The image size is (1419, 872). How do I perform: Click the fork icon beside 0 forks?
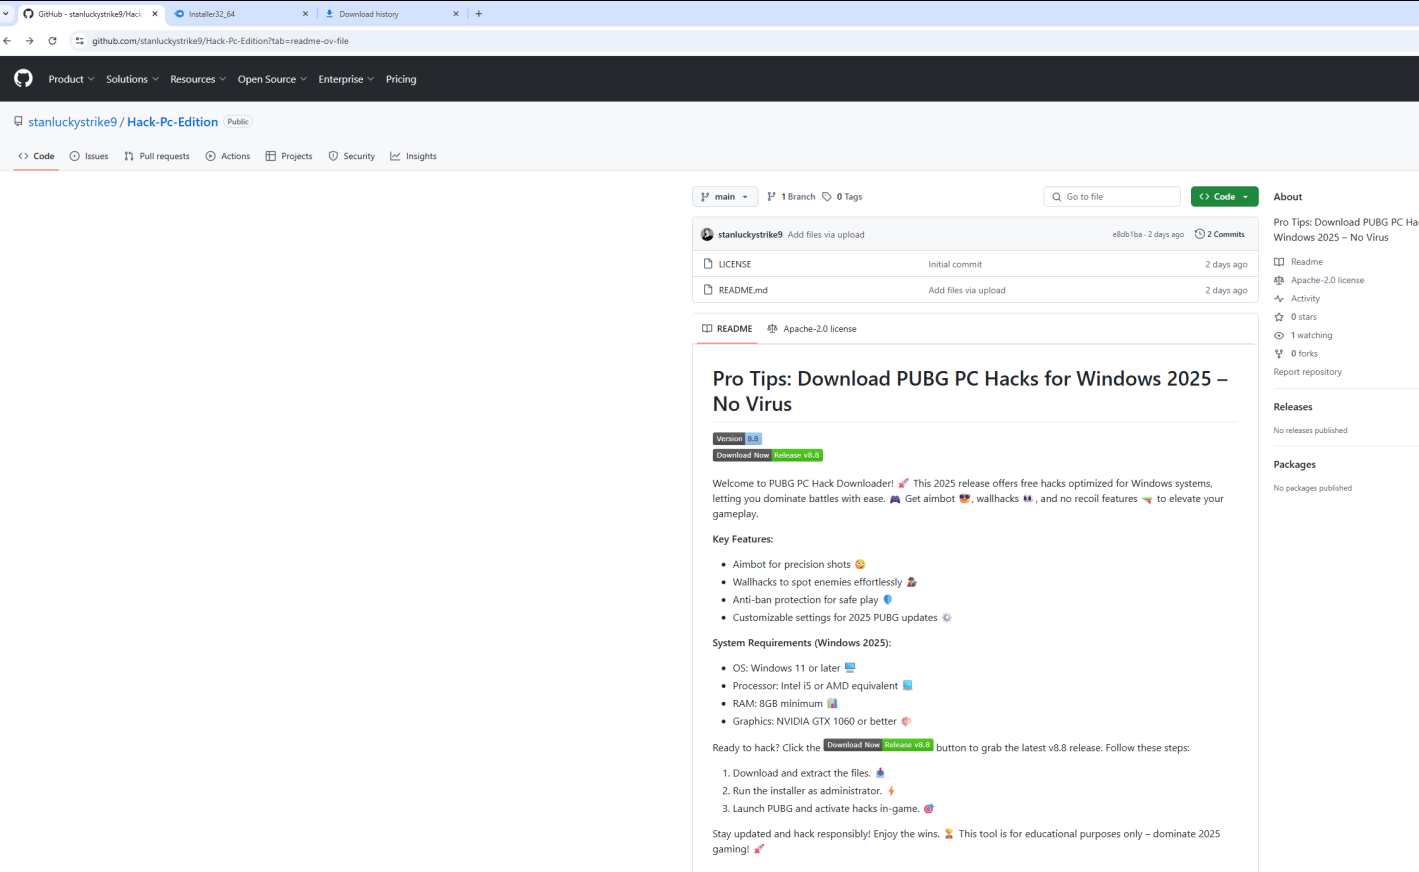click(x=1279, y=354)
